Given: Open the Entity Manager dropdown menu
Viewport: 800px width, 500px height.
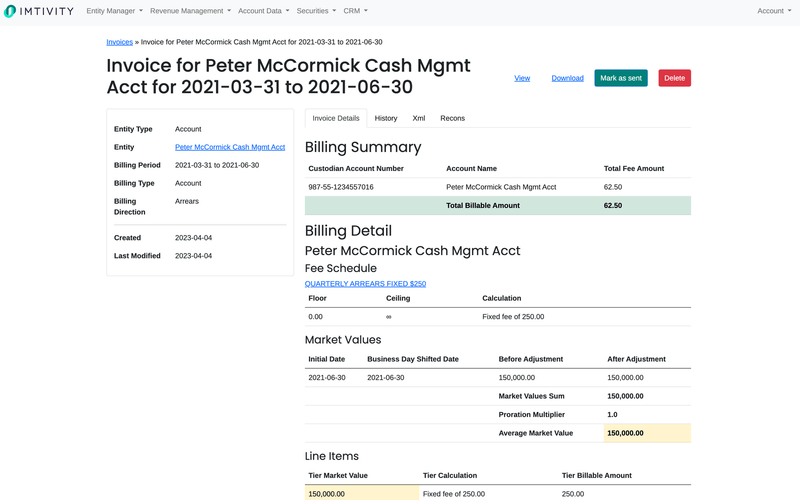Looking at the screenshot, I should (114, 11).
